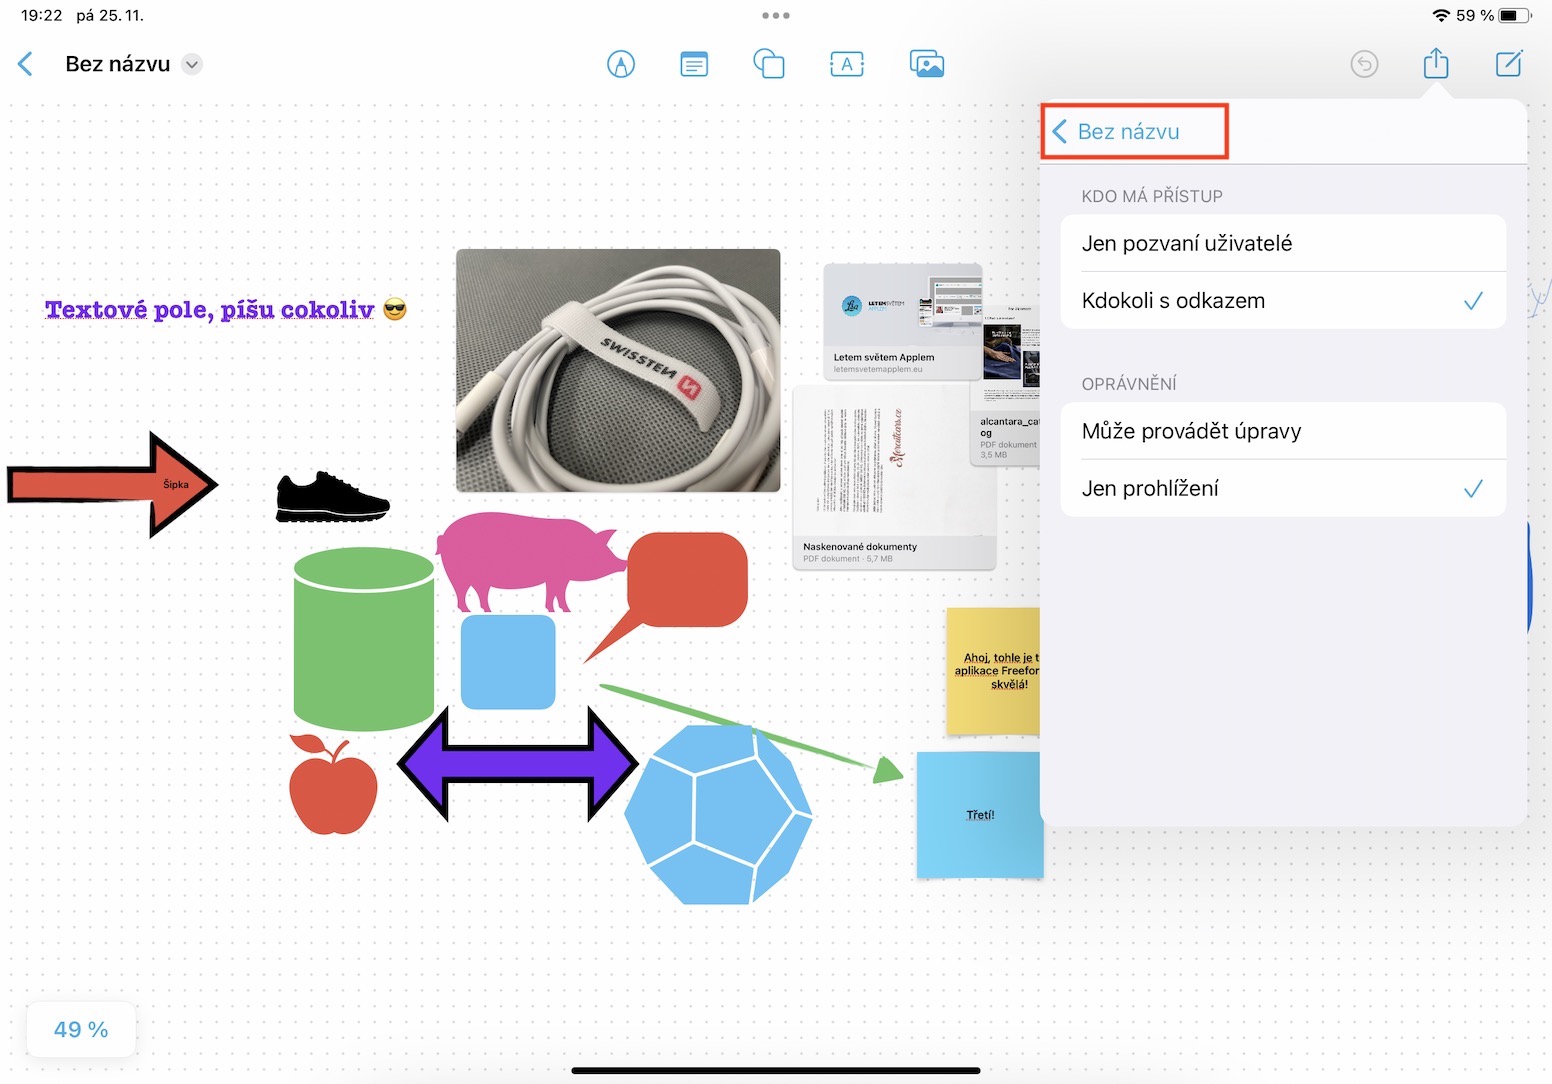Select the pink pig shape
The width and height of the screenshot is (1552, 1084).
pos(530,561)
